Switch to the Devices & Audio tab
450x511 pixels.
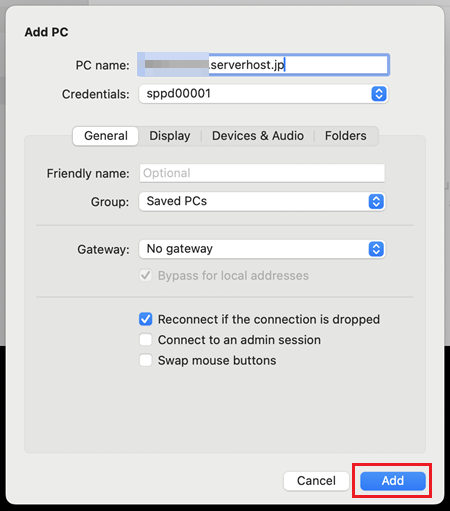(258, 136)
